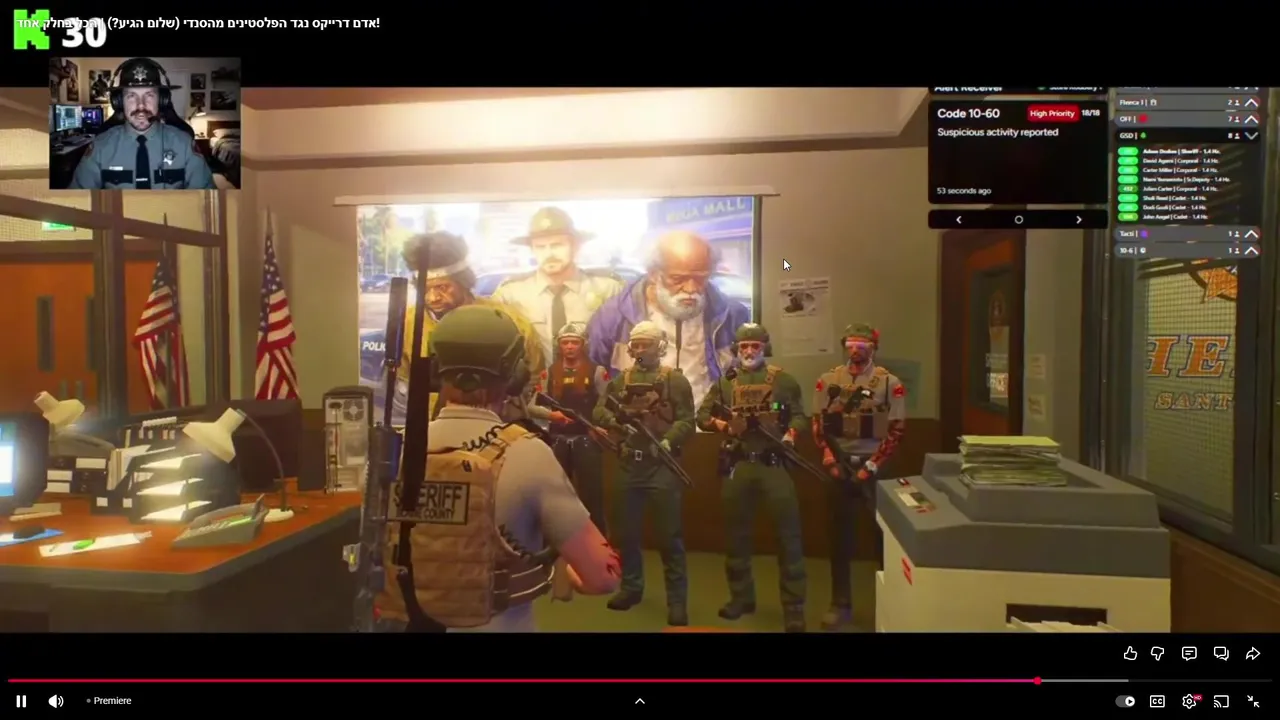Mute the video with the speaker icon
Image resolution: width=1280 pixels, height=720 pixels.
point(56,701)
